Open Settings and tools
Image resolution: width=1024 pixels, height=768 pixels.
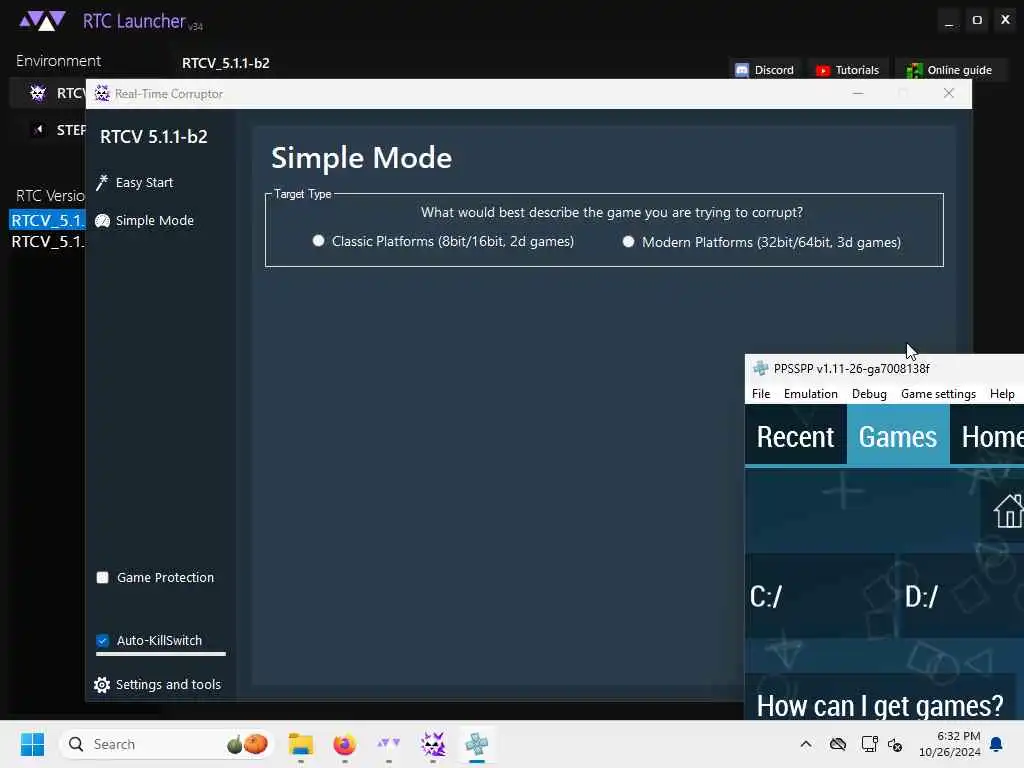[158, 684]
